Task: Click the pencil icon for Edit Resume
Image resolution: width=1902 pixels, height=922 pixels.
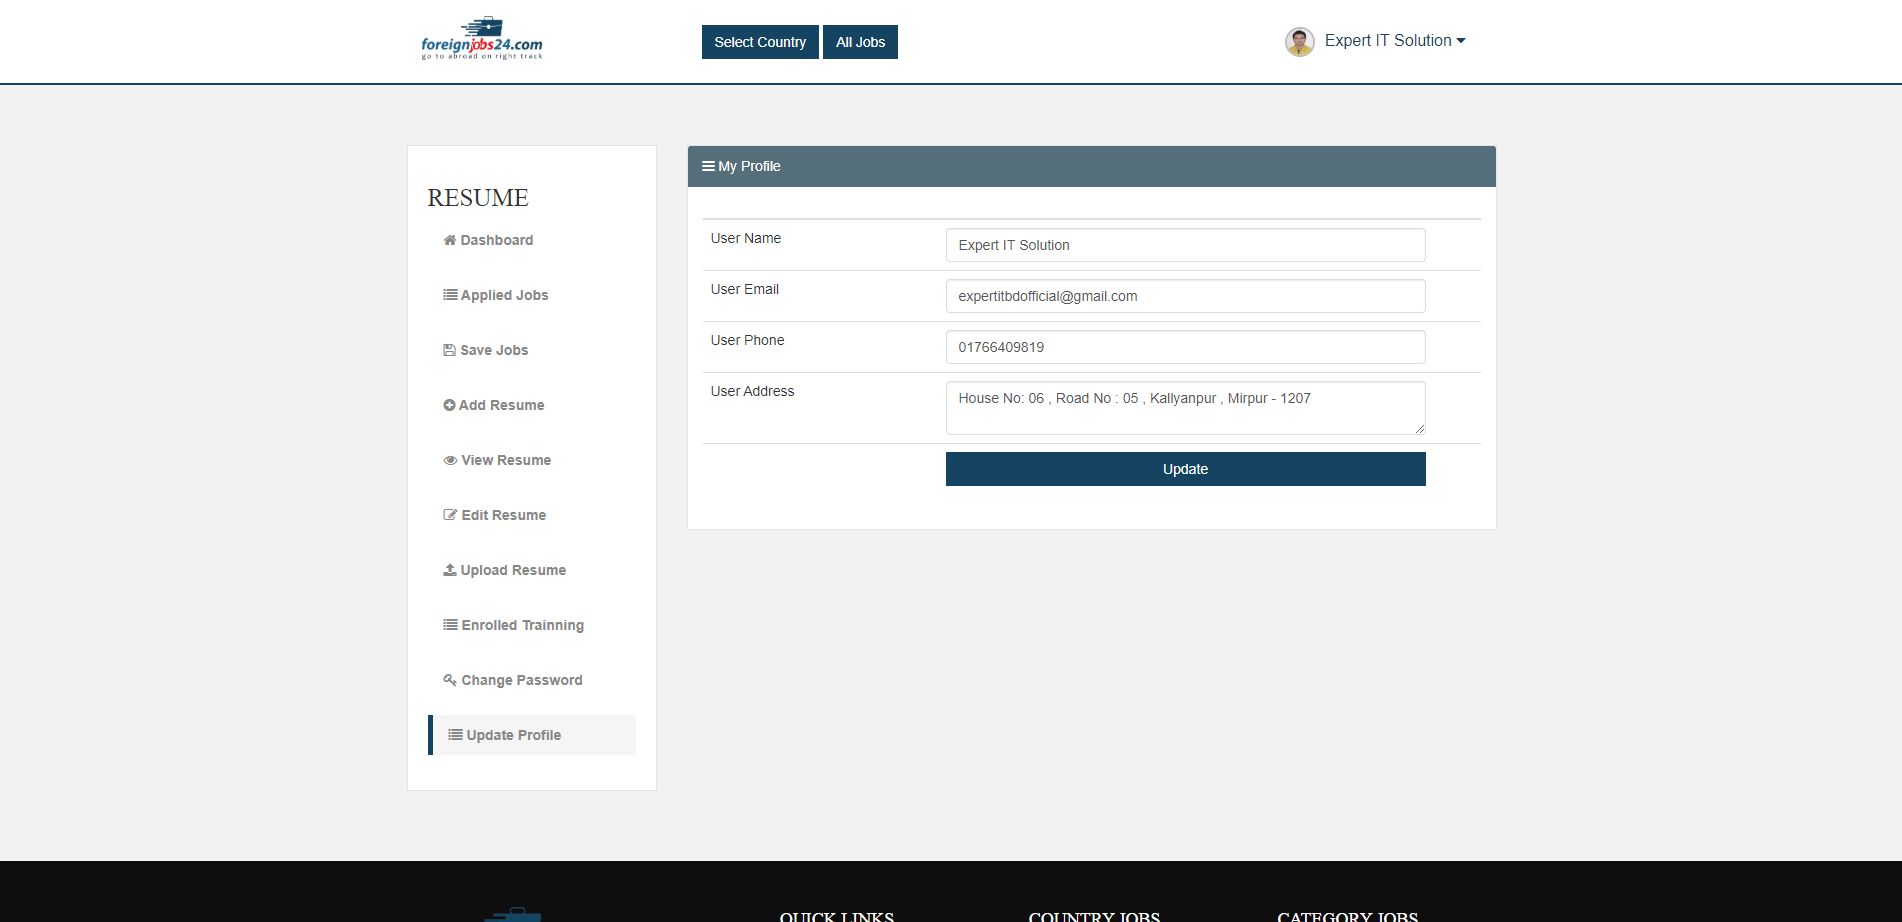Action: pos(450,515)
